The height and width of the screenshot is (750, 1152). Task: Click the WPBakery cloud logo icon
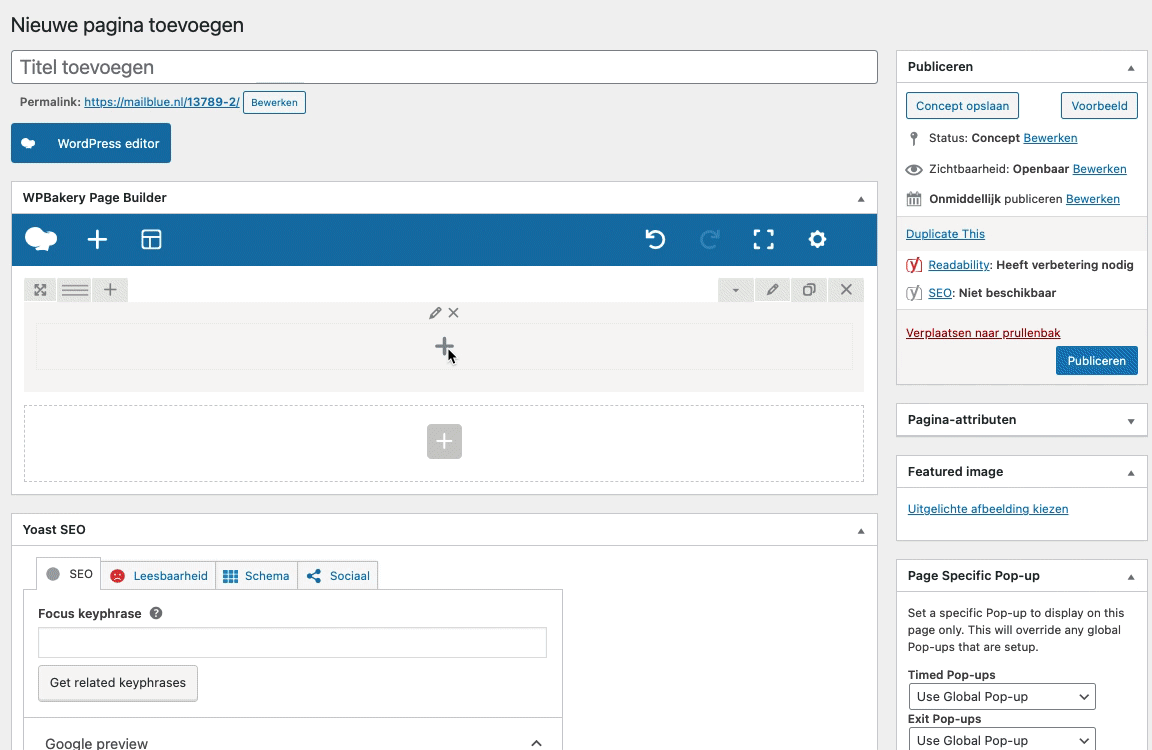click(x=41, y=239)
